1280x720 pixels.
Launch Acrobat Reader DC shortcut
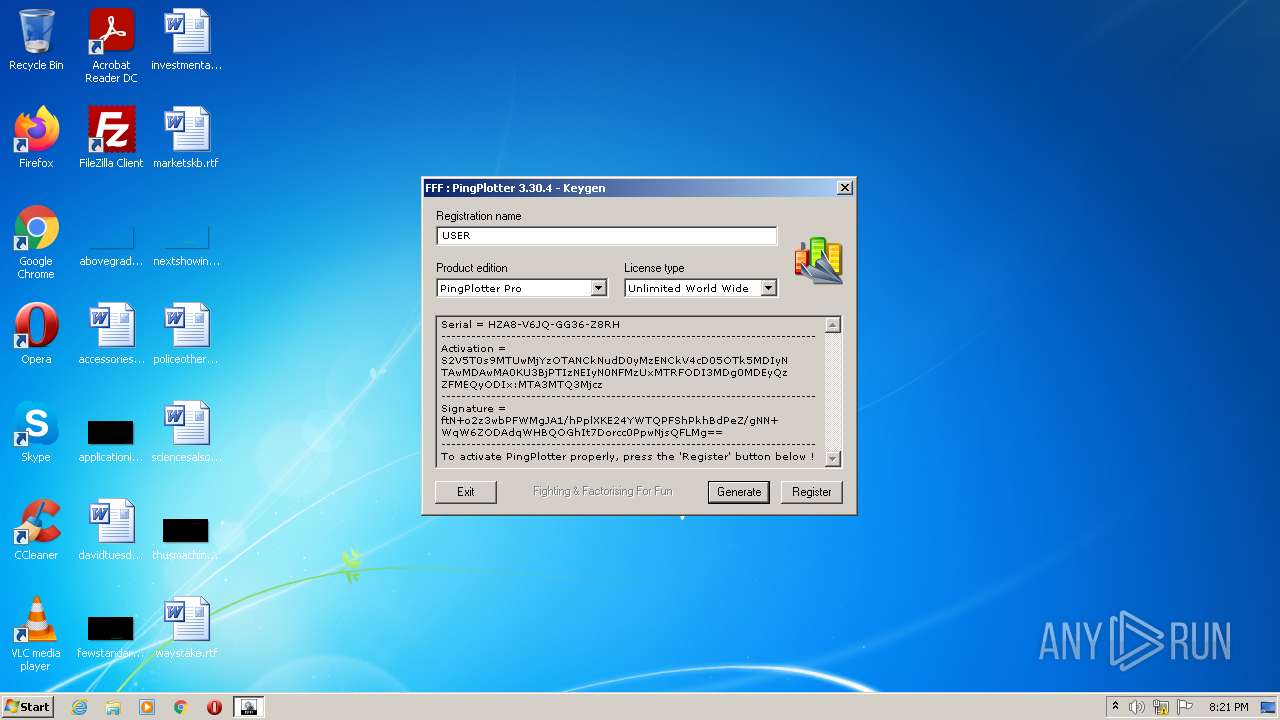pos(111,46)
